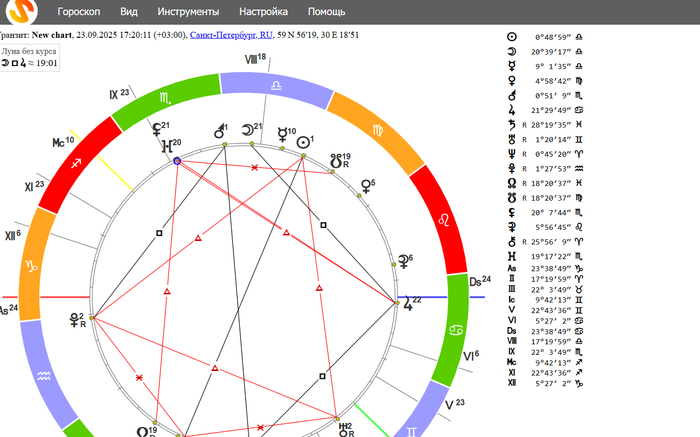The width and height of the screenshot is (700, 437).
Task: Open the Настройка menu
Action: pyautogui.click(x=263, y=13)
